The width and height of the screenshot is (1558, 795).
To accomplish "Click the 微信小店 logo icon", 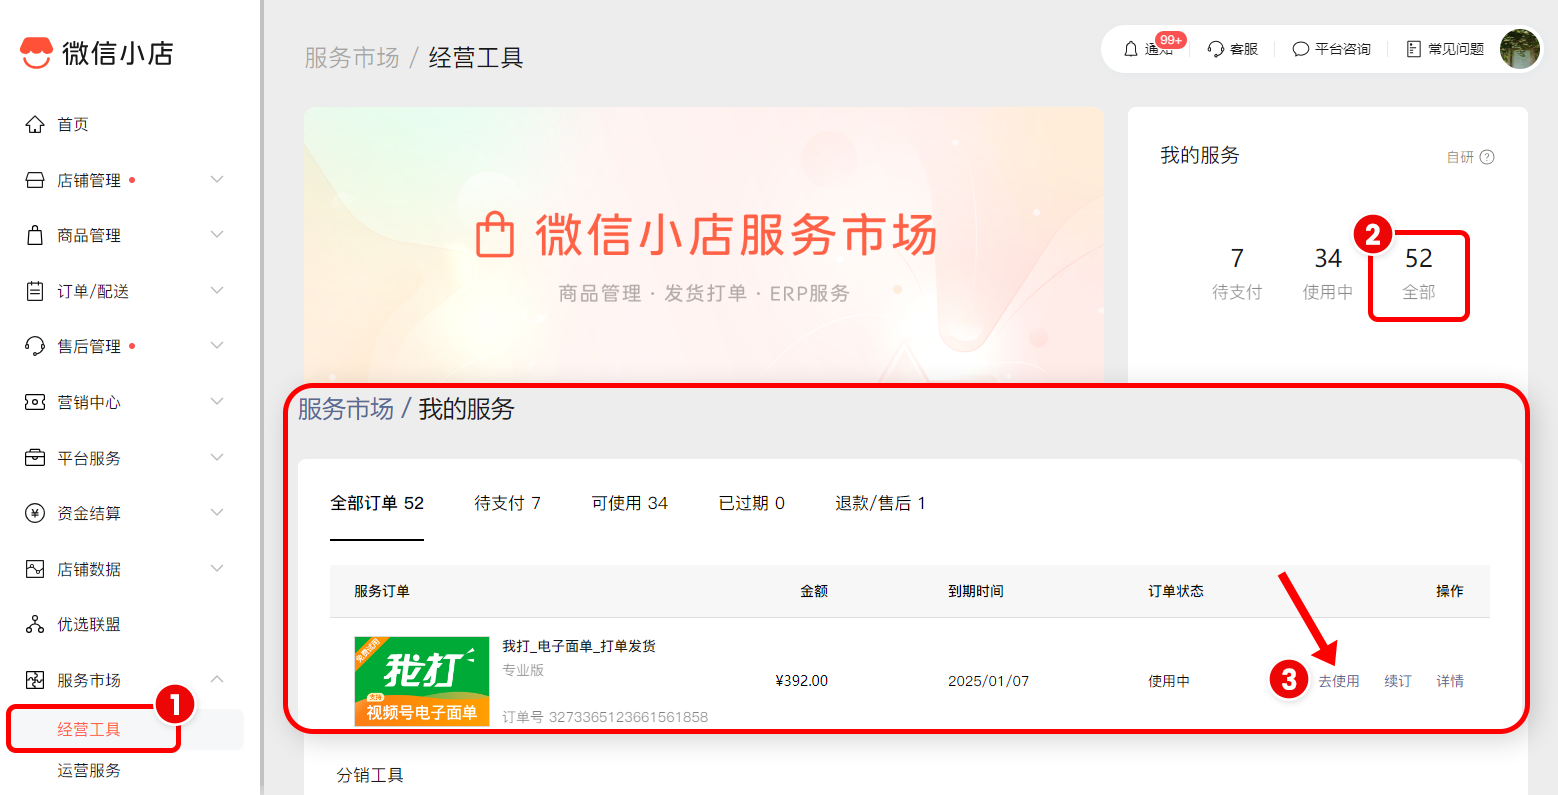I will pyautogui.click(x=36, y=53).
